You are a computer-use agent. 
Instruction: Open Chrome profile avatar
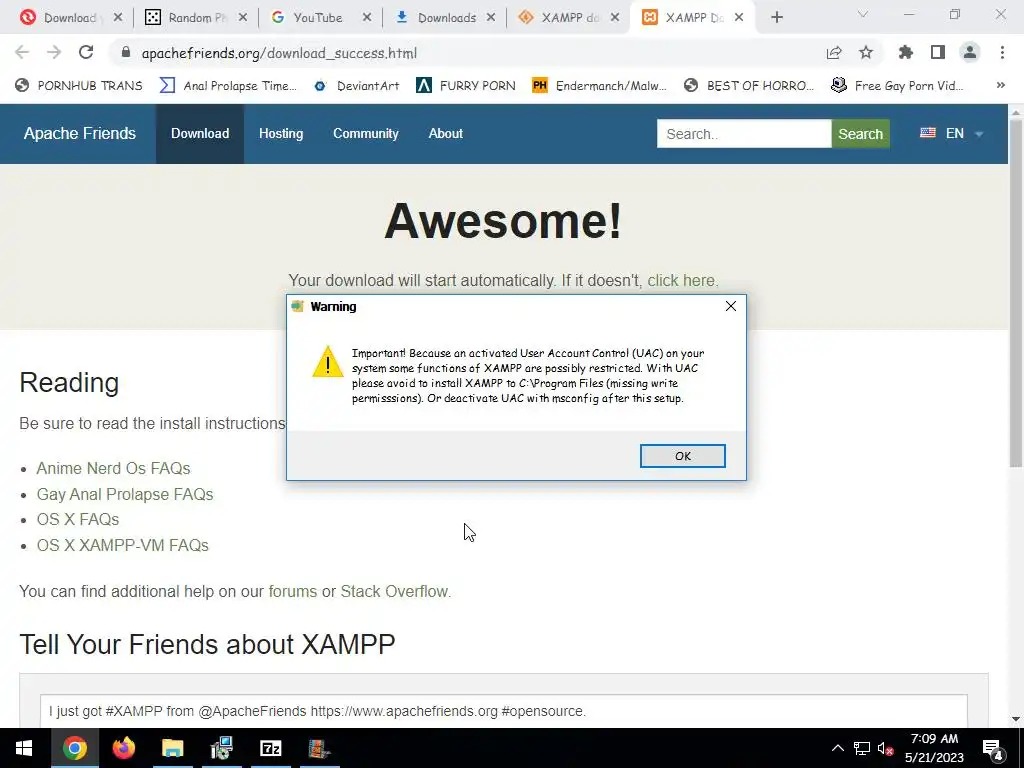tap(970, 52)
